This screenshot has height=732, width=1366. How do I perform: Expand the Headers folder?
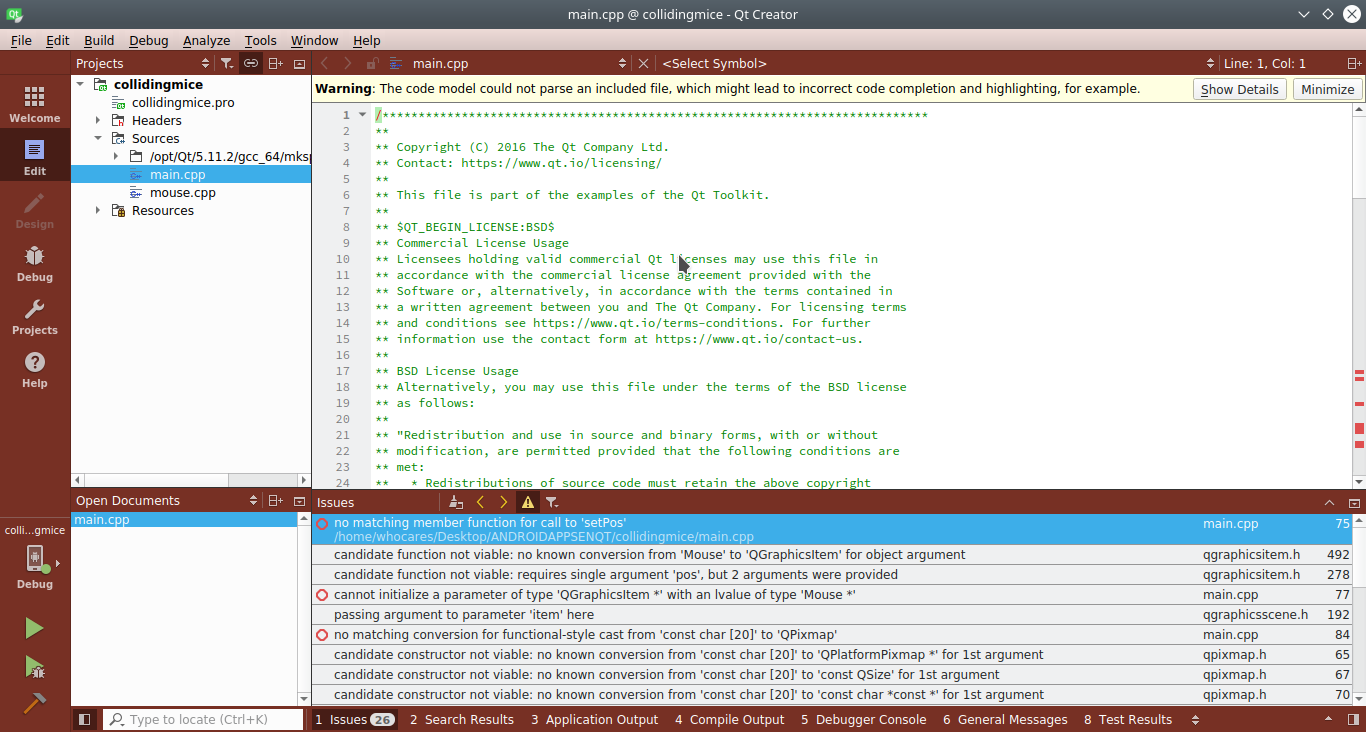pyautogui.click(x=98, y=121)
